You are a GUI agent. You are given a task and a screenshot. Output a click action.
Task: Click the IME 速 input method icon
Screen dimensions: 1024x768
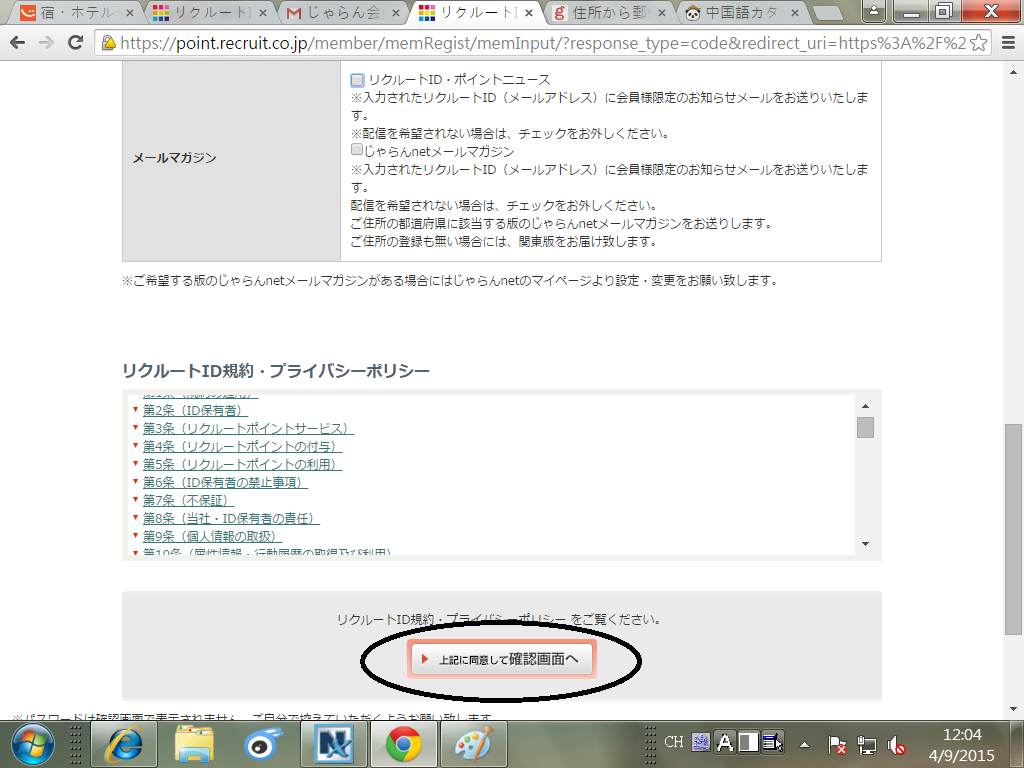coord(700,743)
